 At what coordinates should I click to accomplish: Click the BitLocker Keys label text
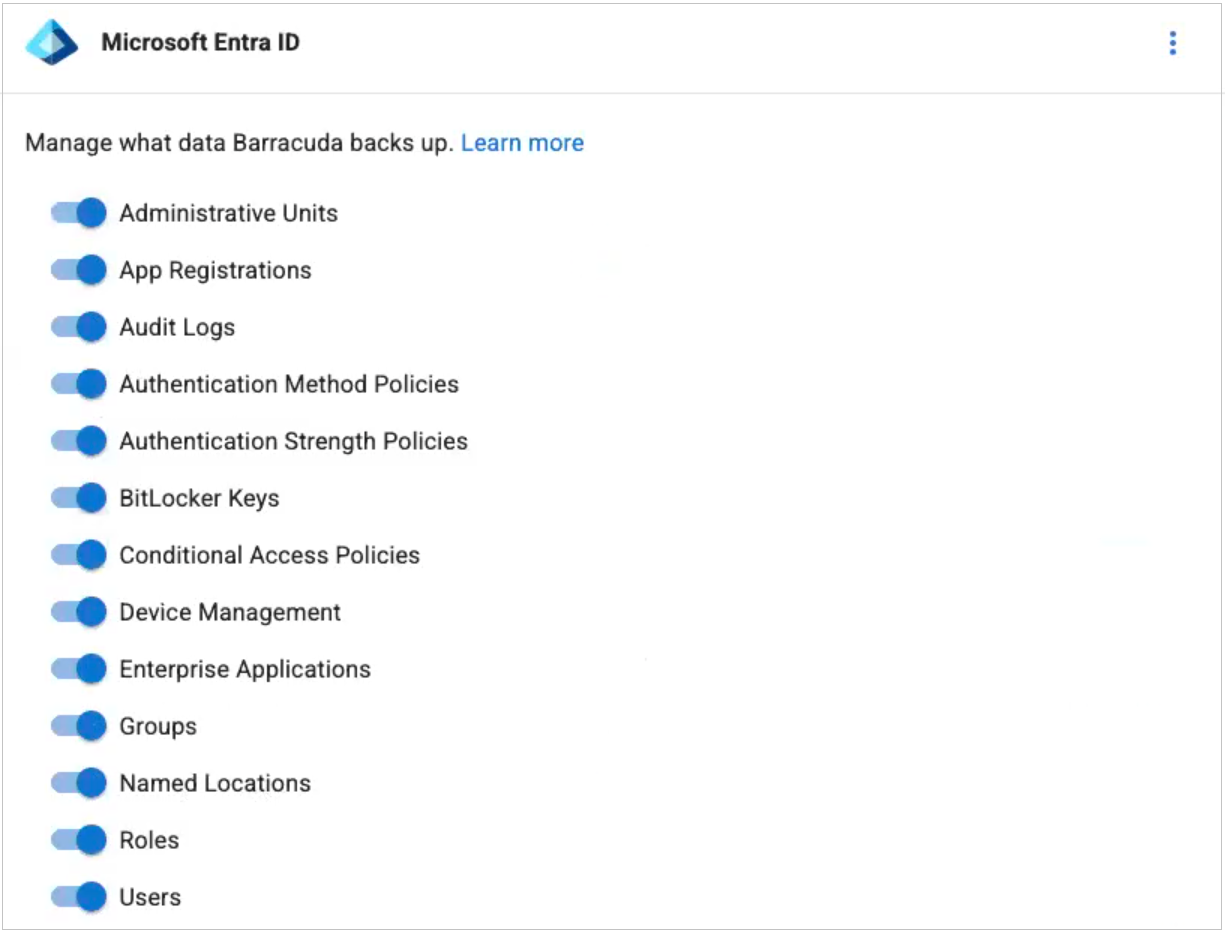pos(199,498)
